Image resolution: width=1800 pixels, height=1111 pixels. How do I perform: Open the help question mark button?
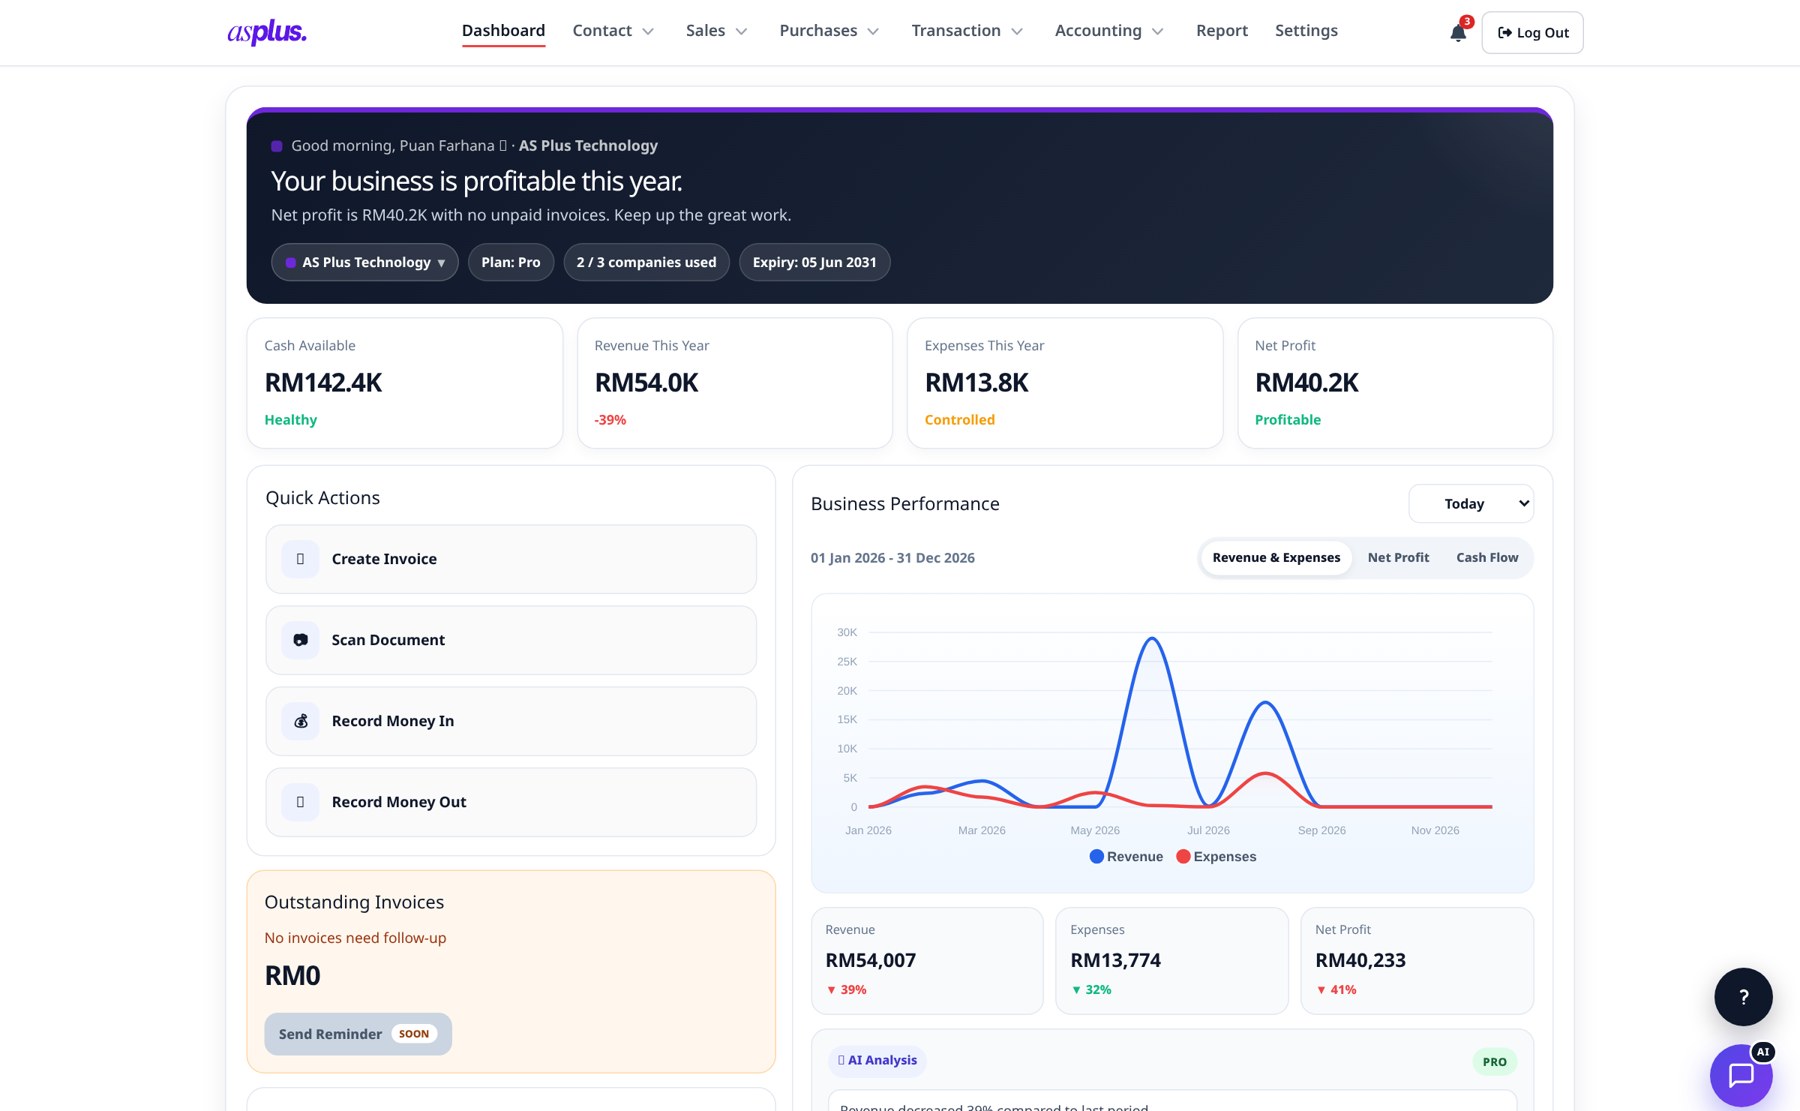pyautogui.click(x=1743, y=997)
